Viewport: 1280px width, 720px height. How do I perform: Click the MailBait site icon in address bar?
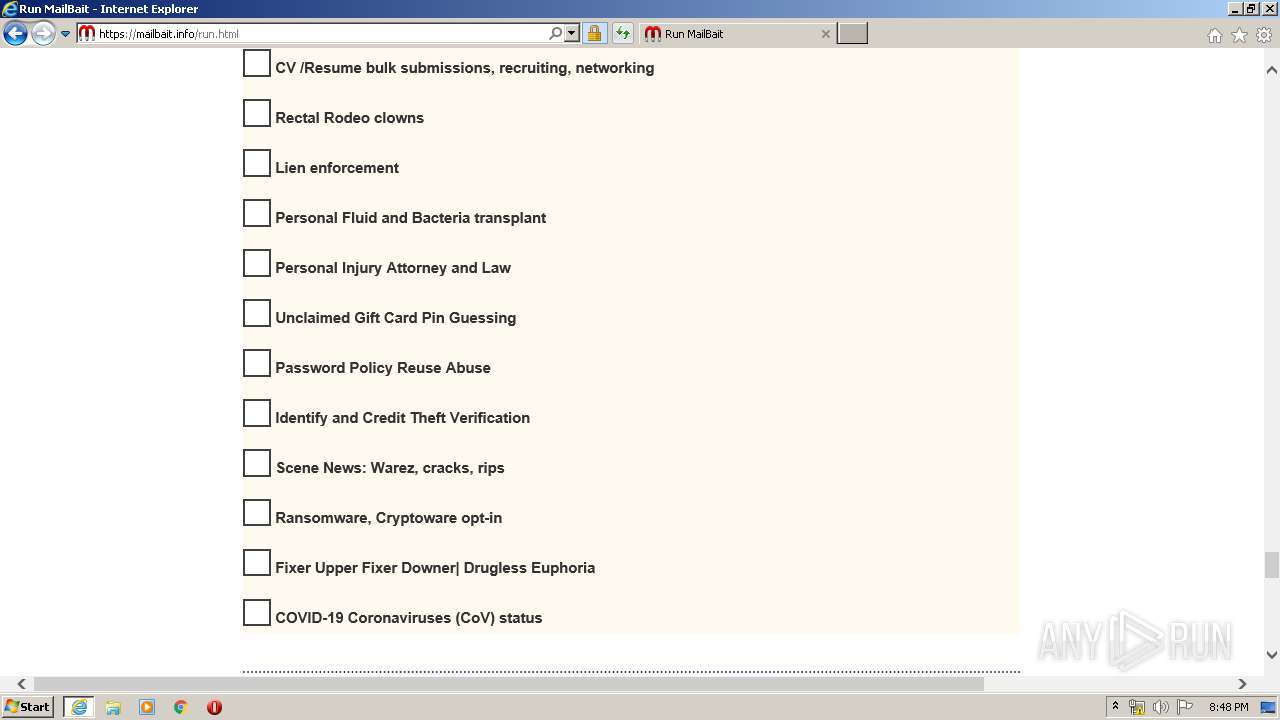(87, 33)
